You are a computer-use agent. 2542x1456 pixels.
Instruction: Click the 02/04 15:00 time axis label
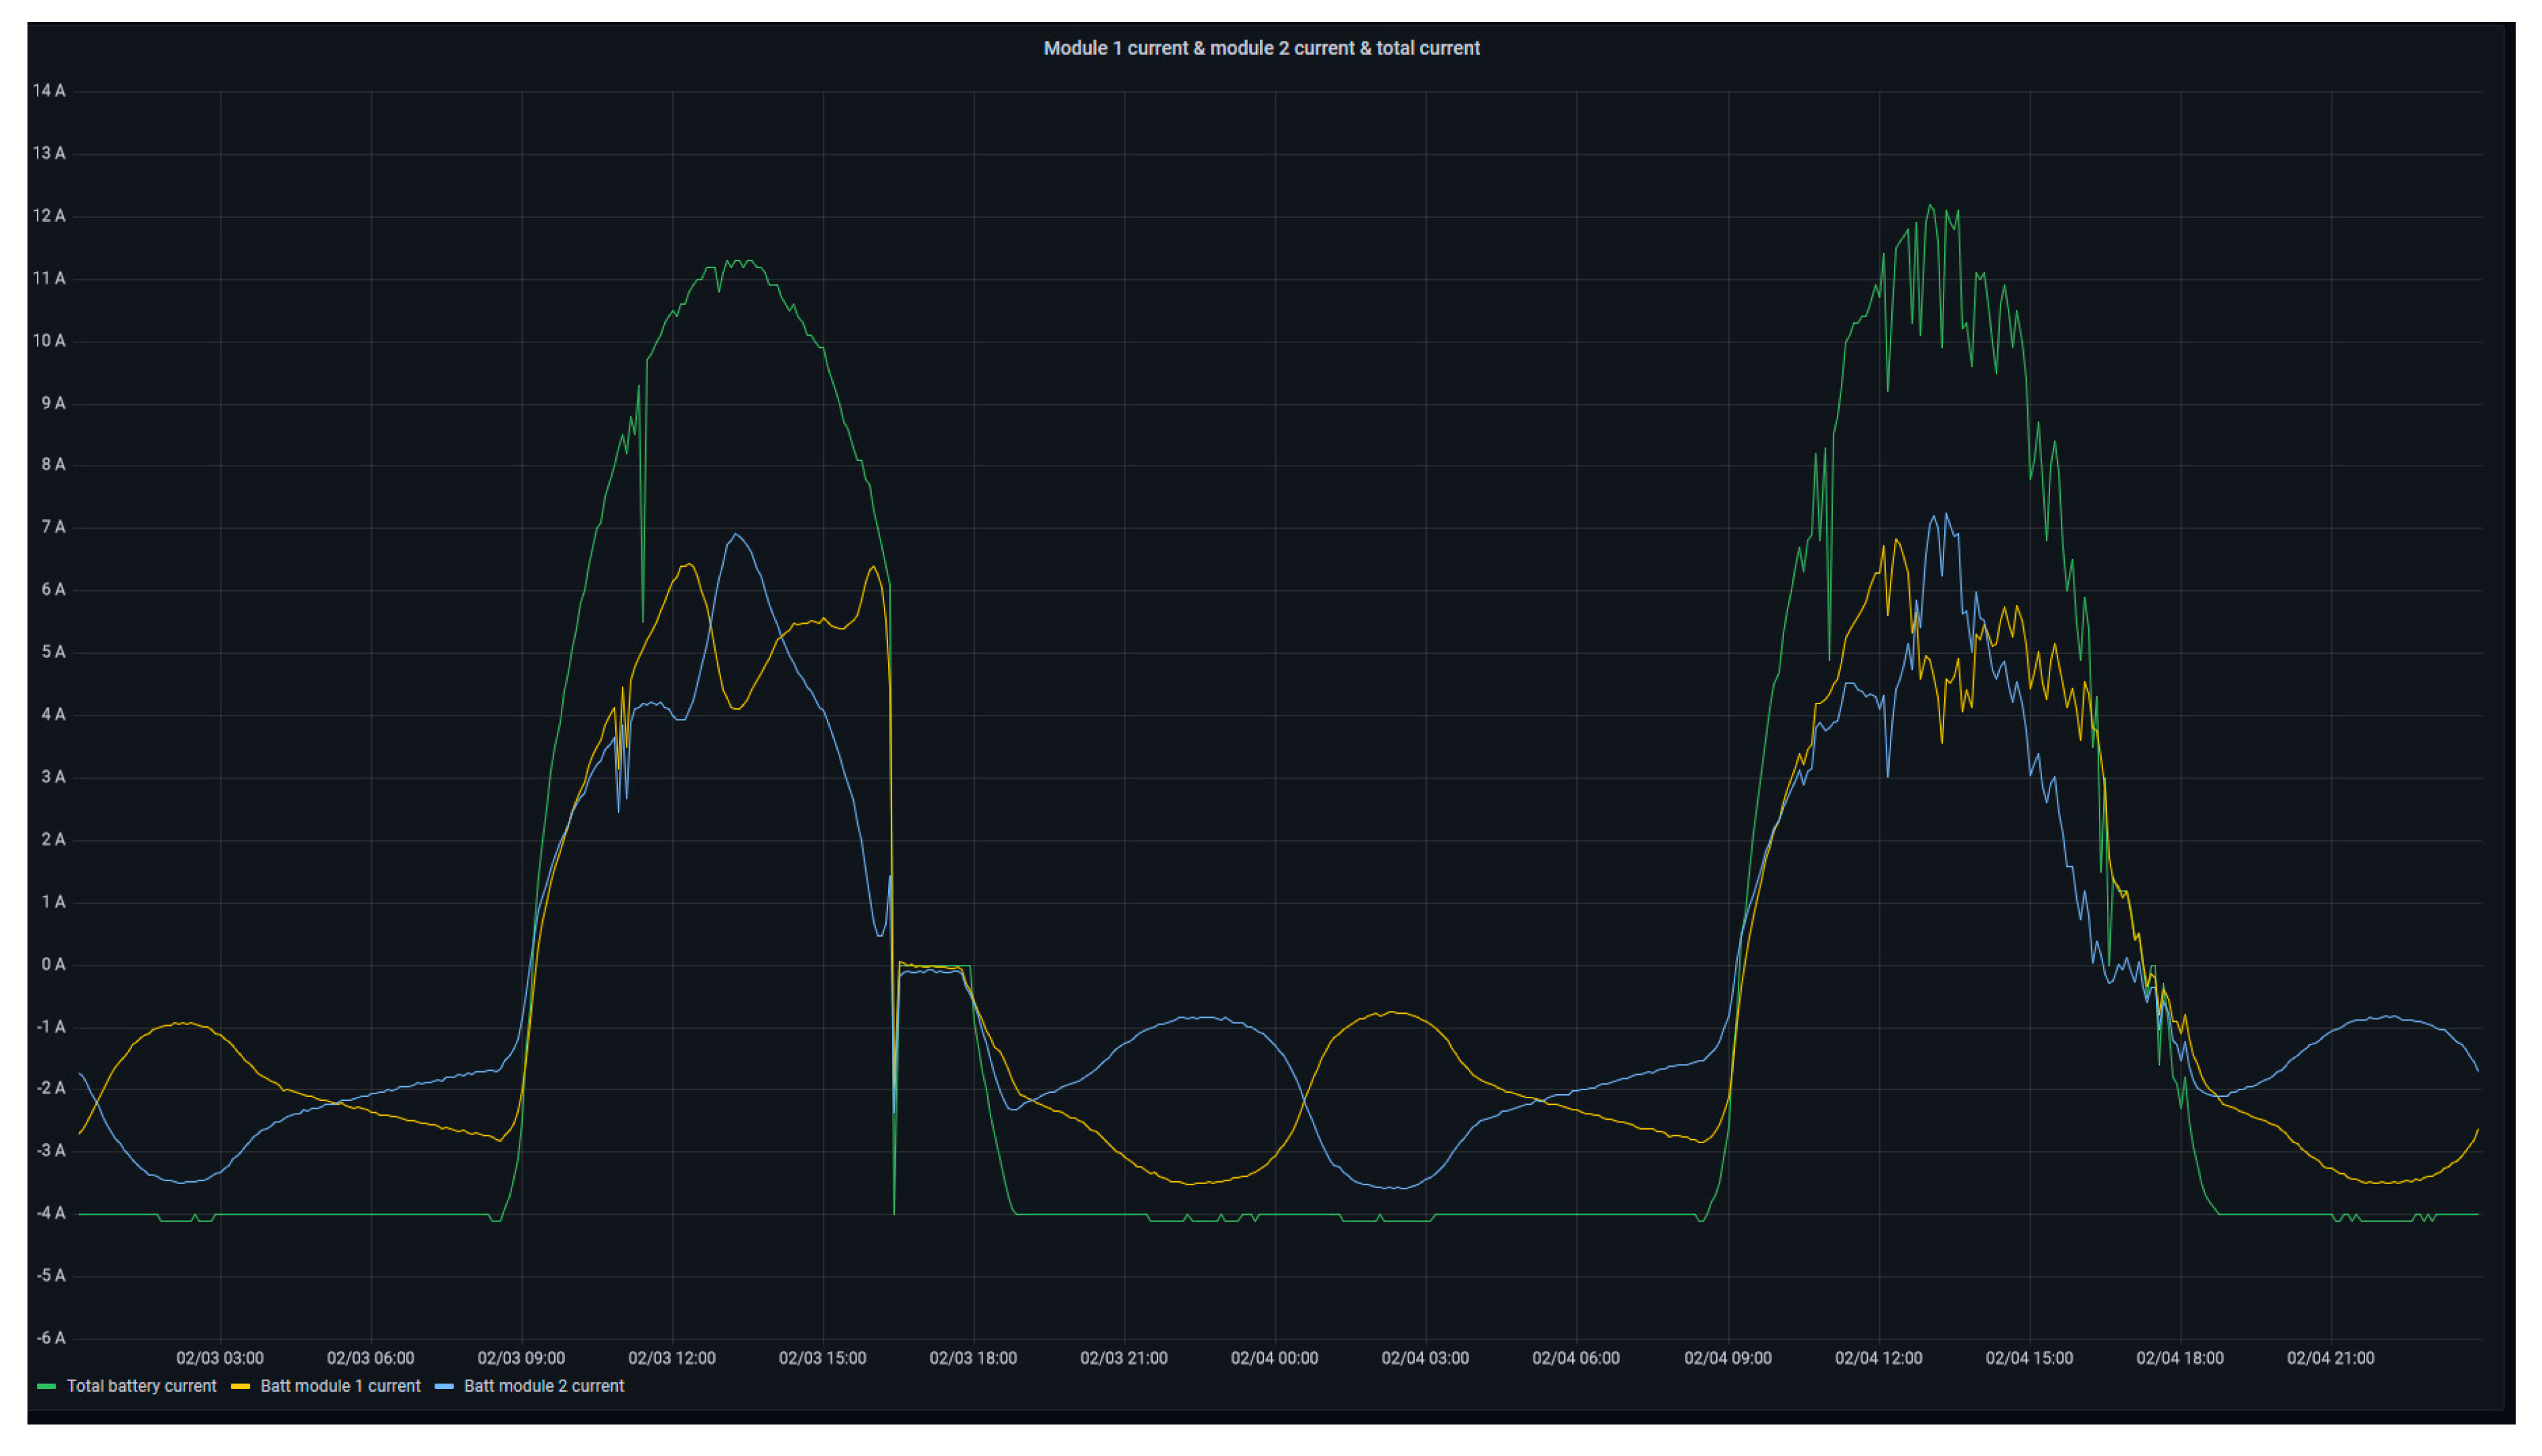tap(2029, 1358)
